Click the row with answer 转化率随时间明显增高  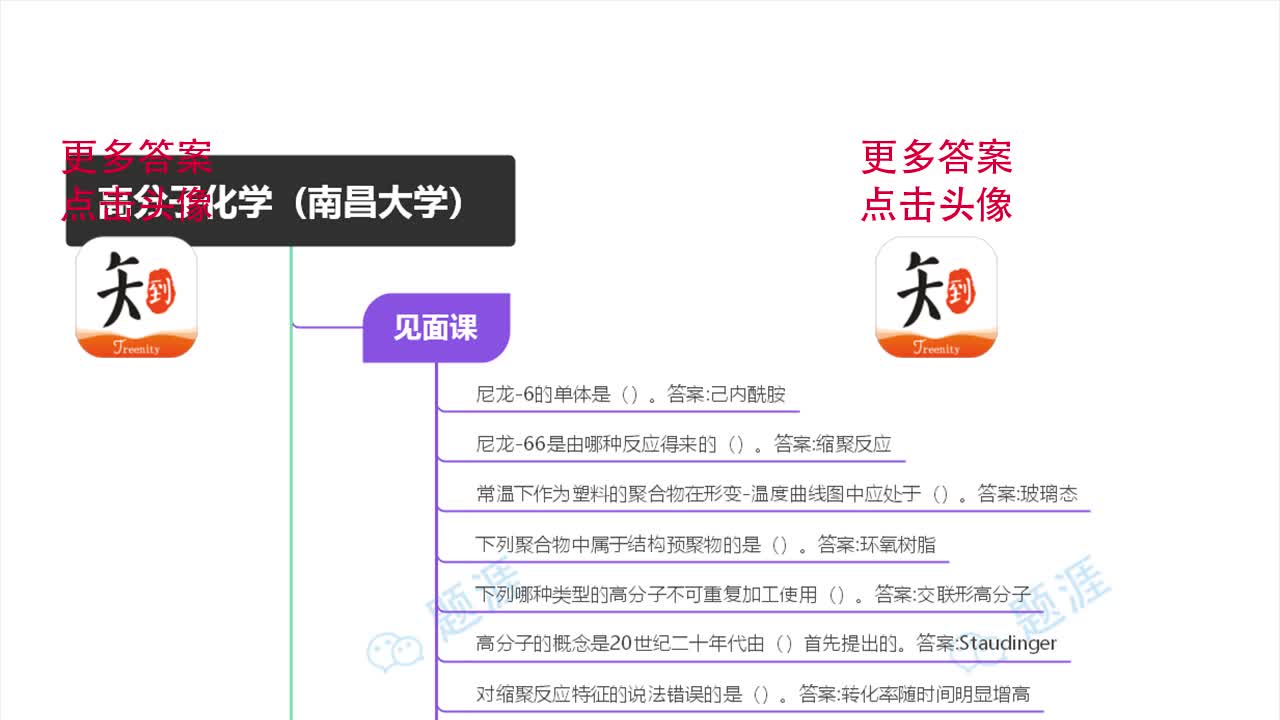(x=753, y=694)
